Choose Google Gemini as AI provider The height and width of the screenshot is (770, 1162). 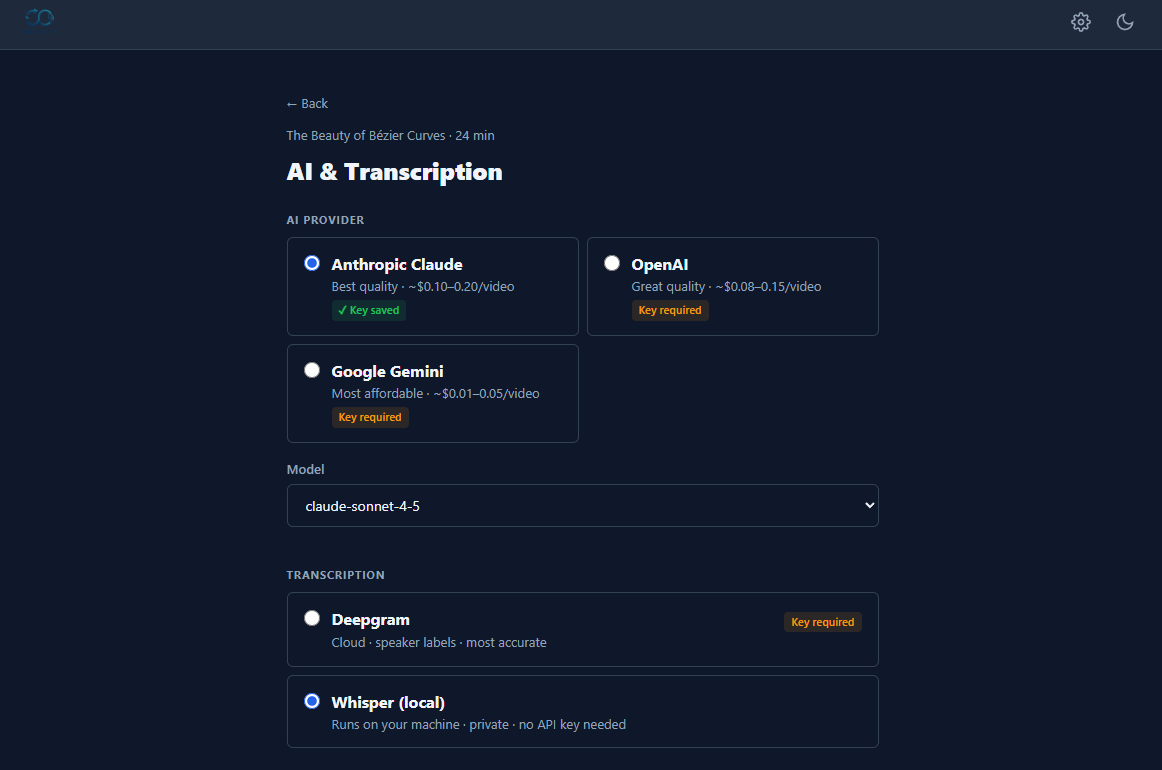pyautogui.click(x=311, y=369)
